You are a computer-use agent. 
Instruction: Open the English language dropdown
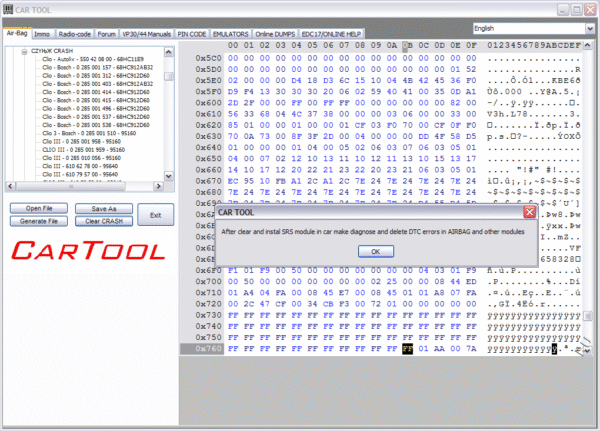click(590, 28)
